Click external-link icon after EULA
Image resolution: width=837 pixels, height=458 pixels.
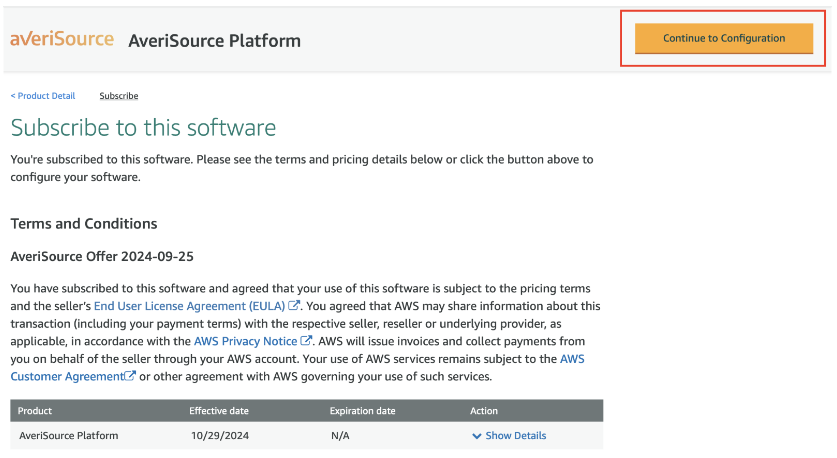coord(294,305)
